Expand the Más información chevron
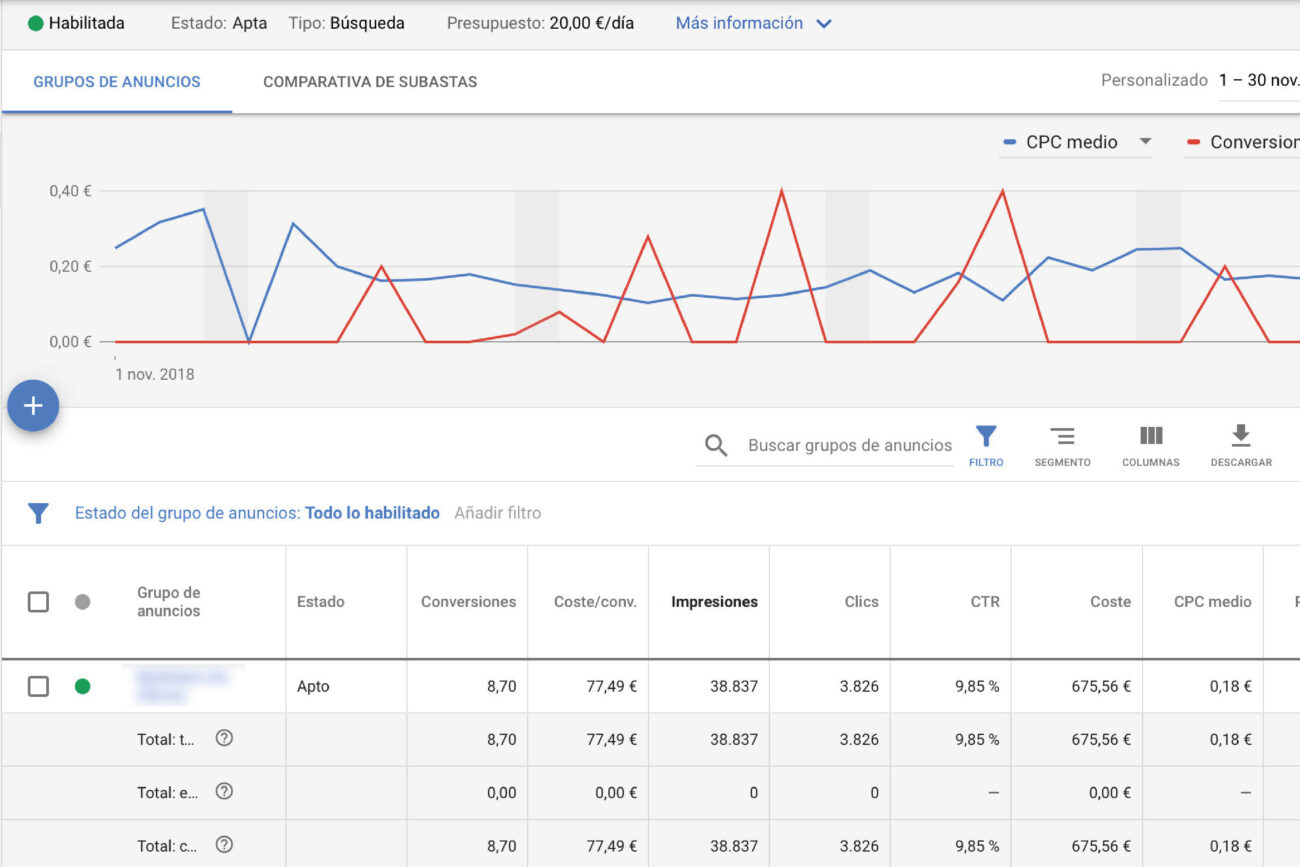The width and height of the screenshot is (1300, 867). tap(822, 23)
